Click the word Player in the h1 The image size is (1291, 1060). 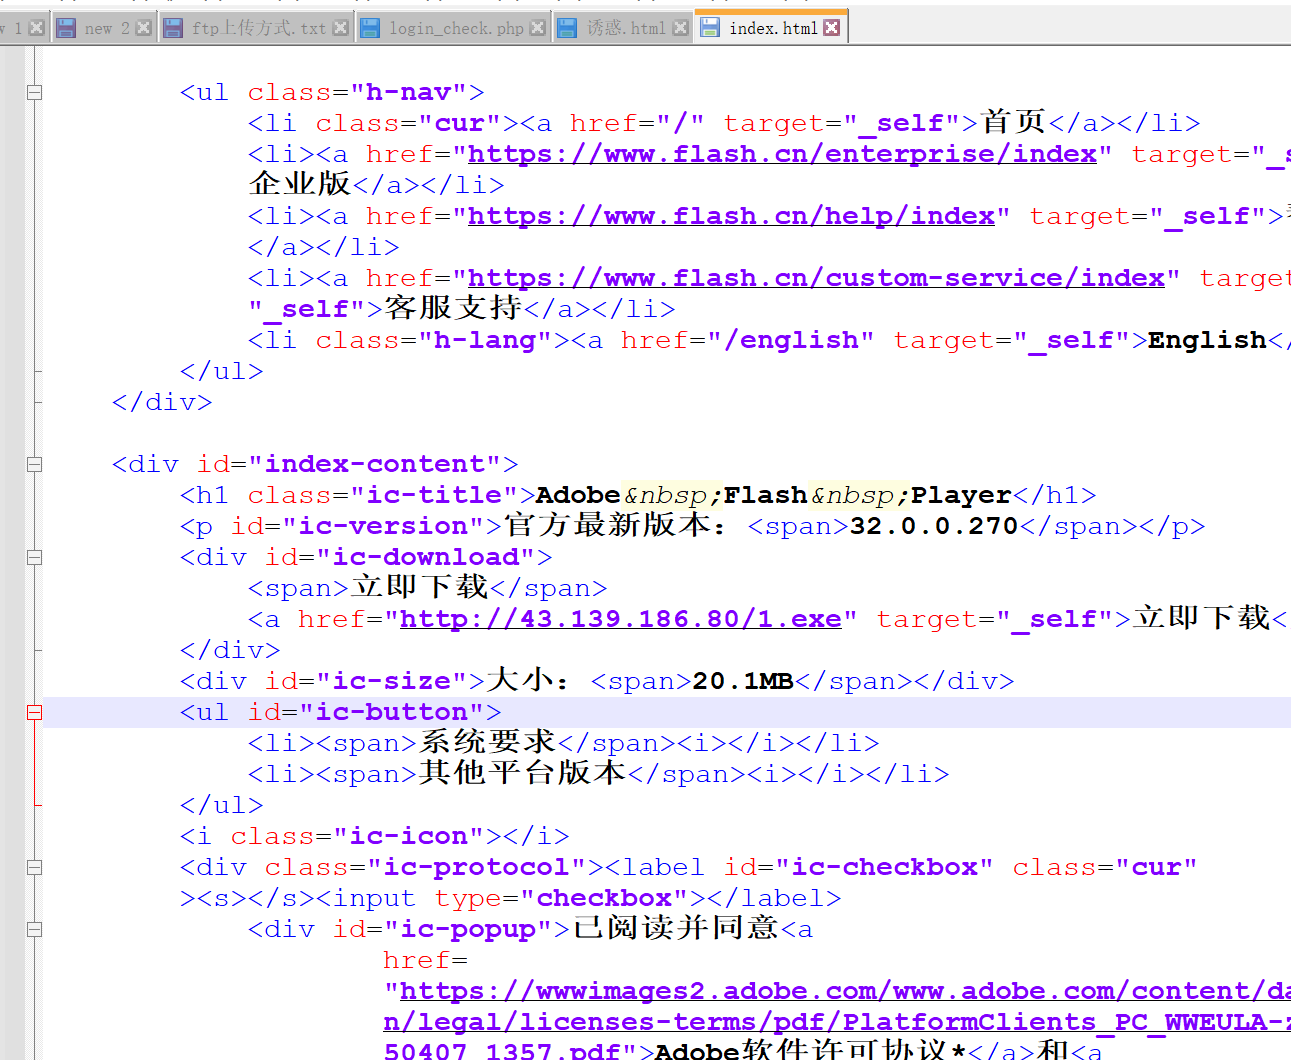[961, 495]
